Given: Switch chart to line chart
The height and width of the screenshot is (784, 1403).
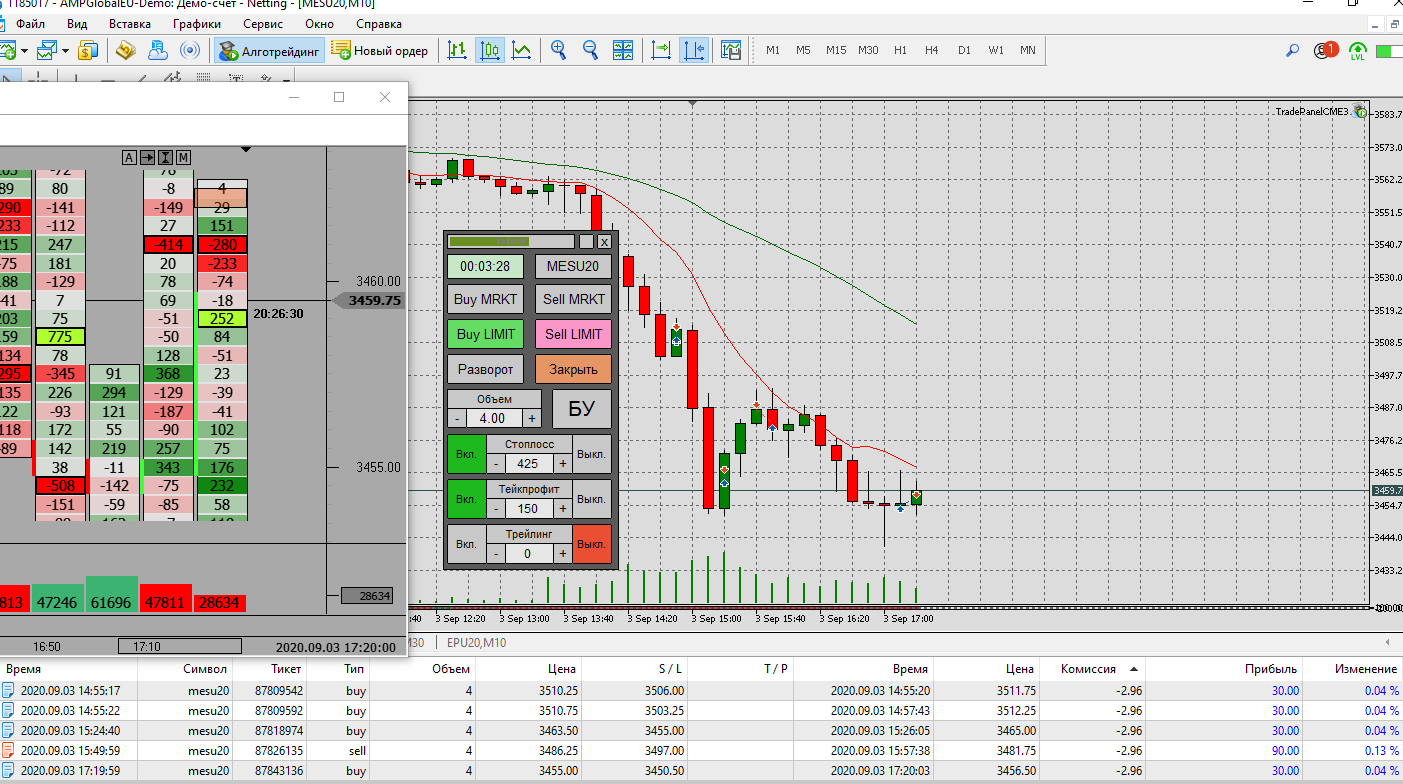Looking at the screenshot, I should [x=522, y=50].
